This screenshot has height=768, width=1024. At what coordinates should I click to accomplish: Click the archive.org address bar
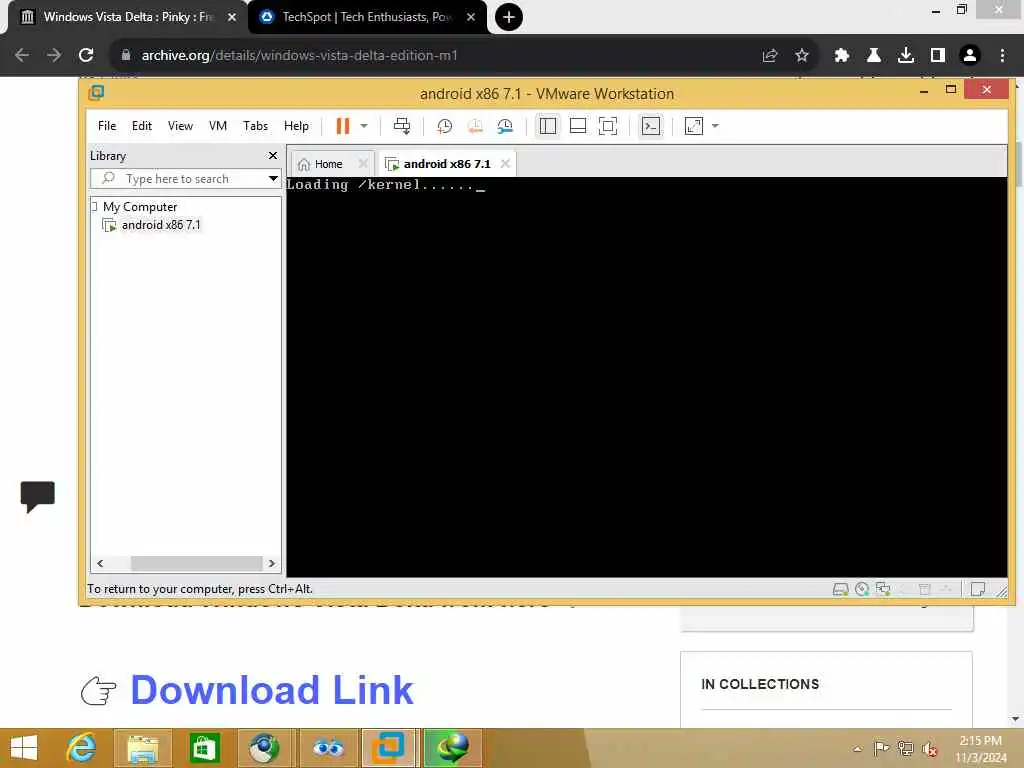click(x=431, y=56)
